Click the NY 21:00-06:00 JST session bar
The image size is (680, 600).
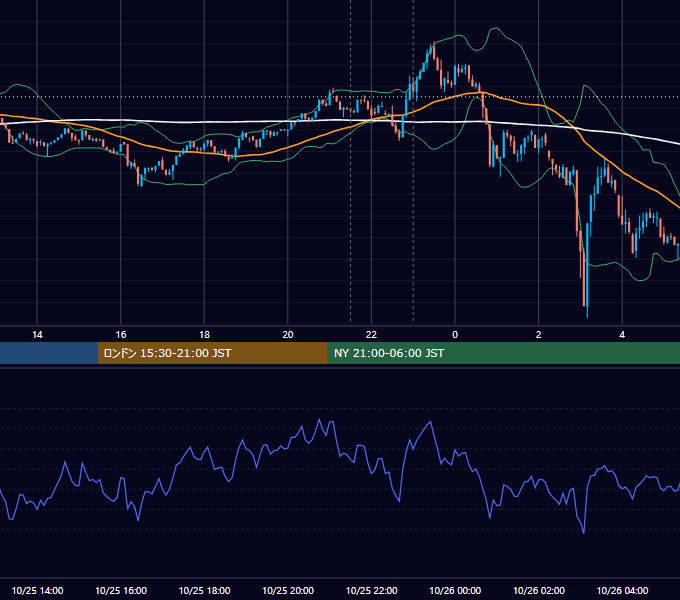tap(503, 353)
